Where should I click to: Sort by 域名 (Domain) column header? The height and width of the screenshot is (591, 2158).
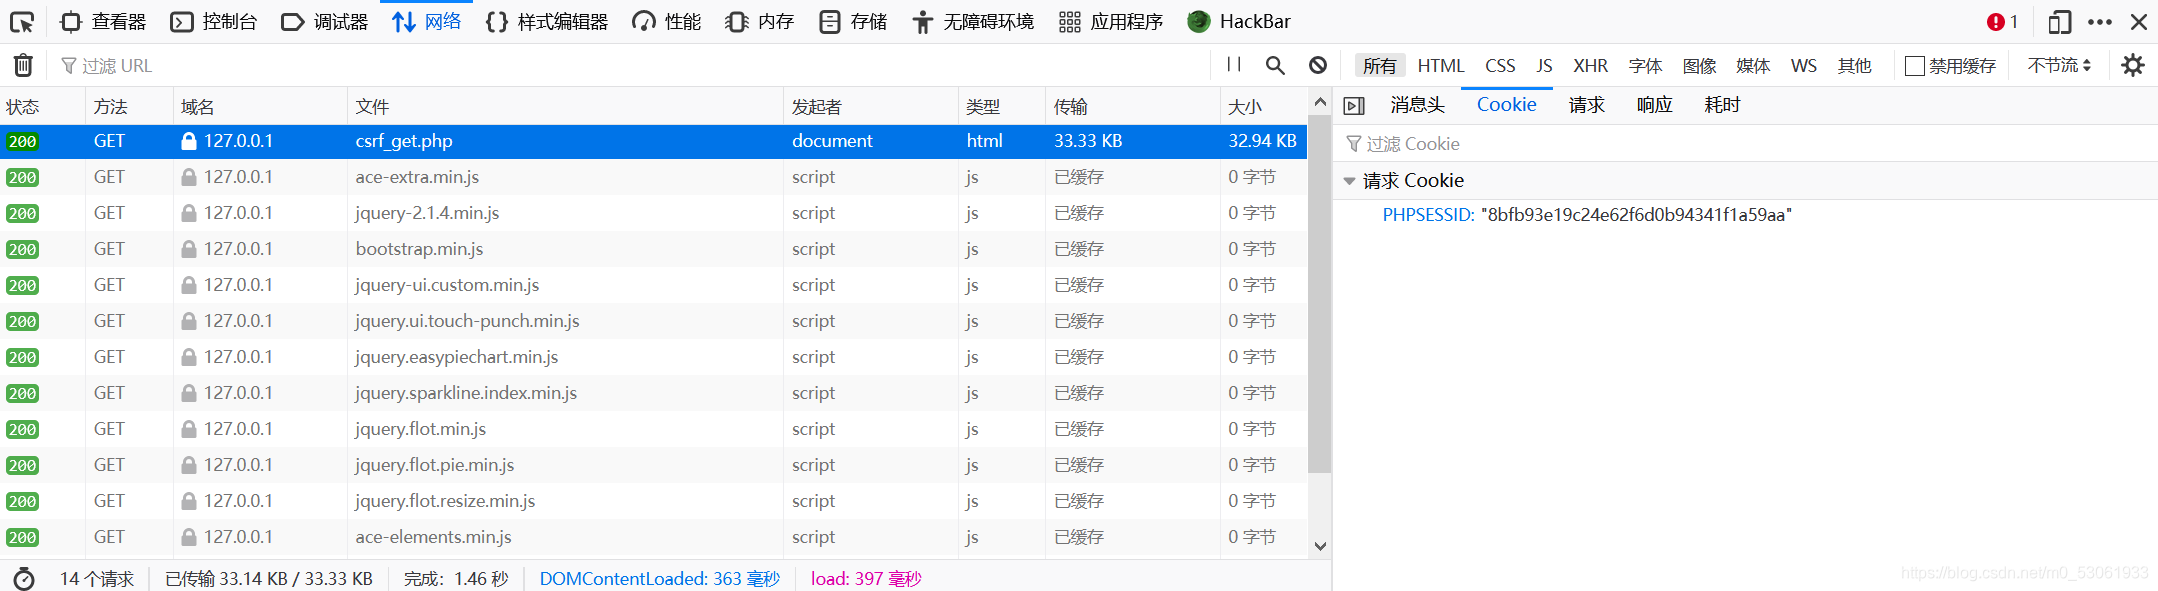[260, 106]
